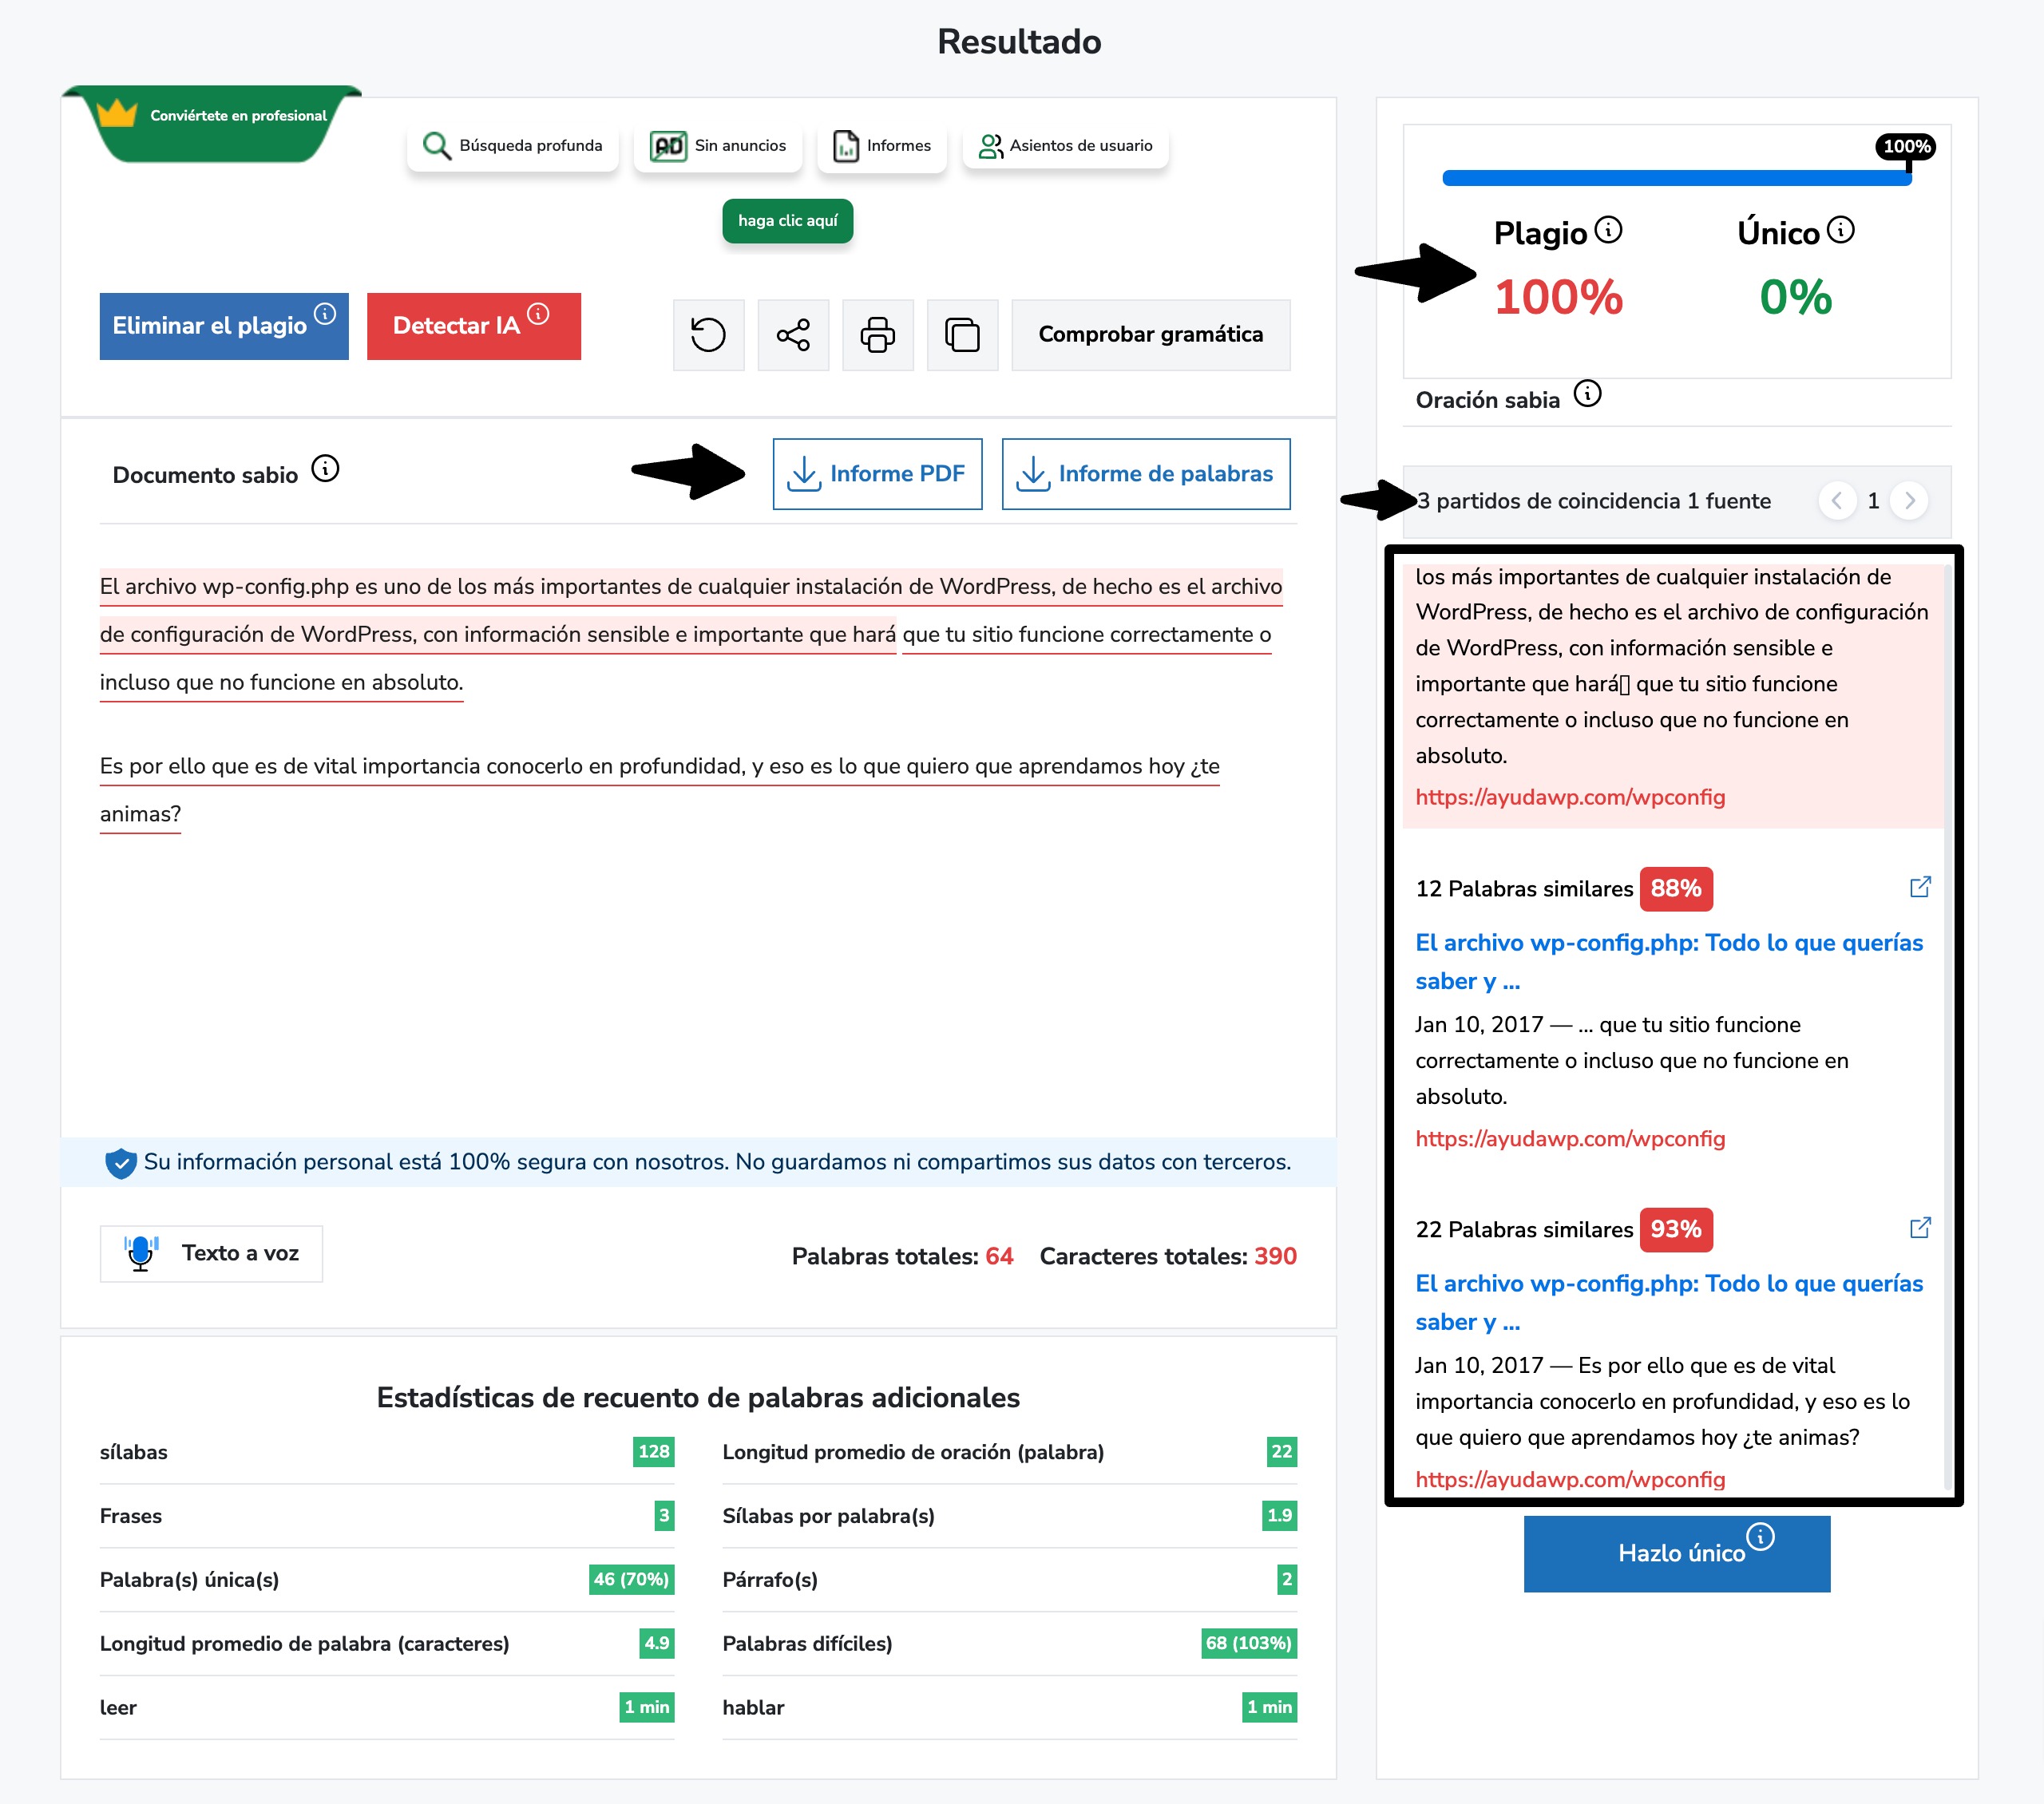Viewport: 2044px width, 1804px height.
Task: Click Longitud promedio de oración value 22
Action: click(x=1281, y=1452)
